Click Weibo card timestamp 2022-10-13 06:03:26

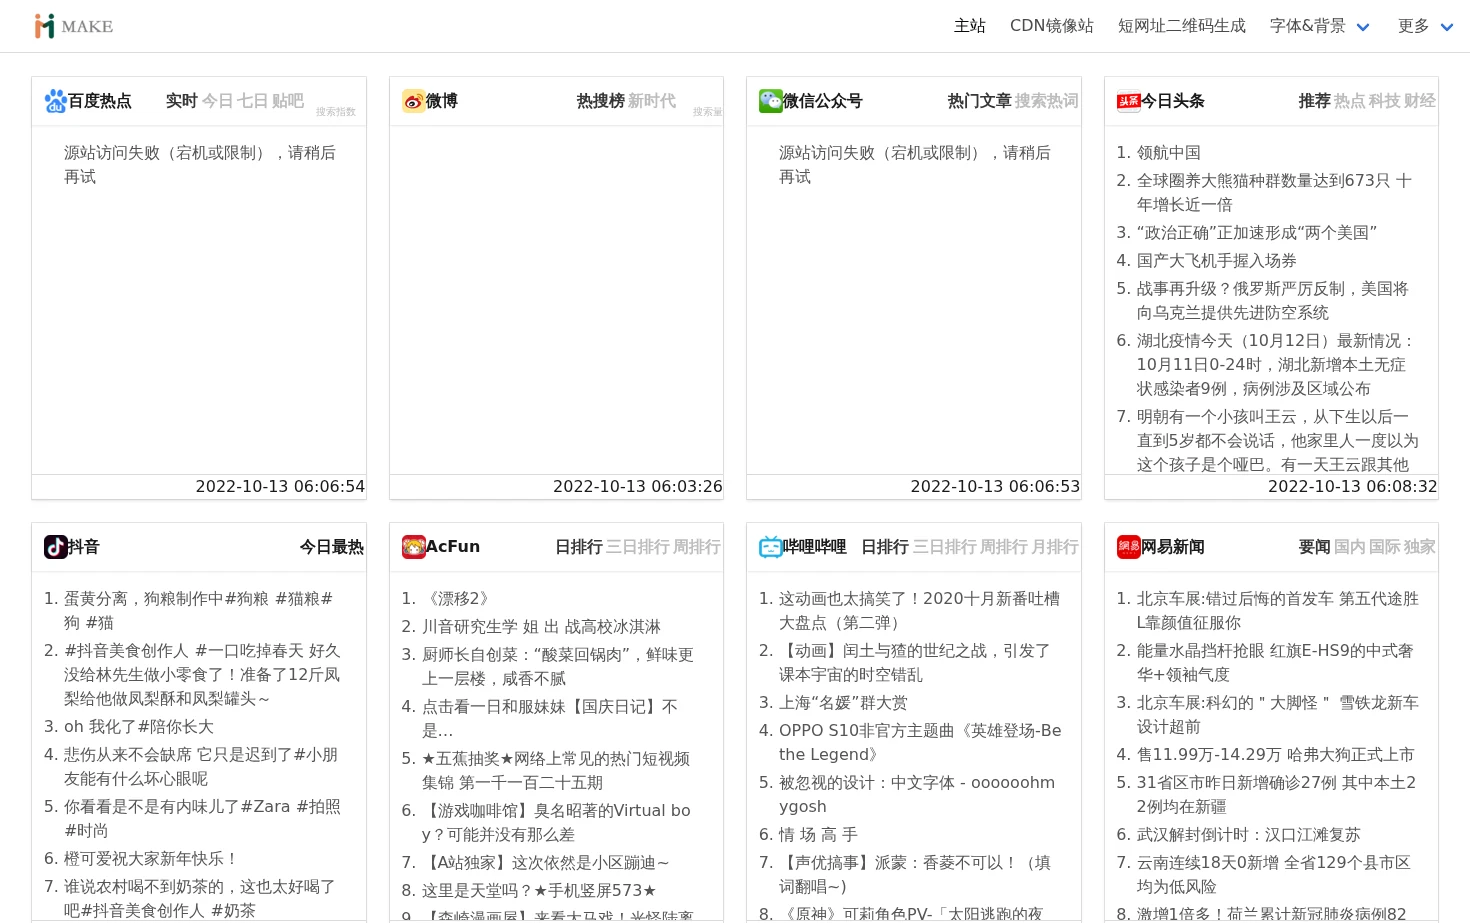click(x=638, y=487)
